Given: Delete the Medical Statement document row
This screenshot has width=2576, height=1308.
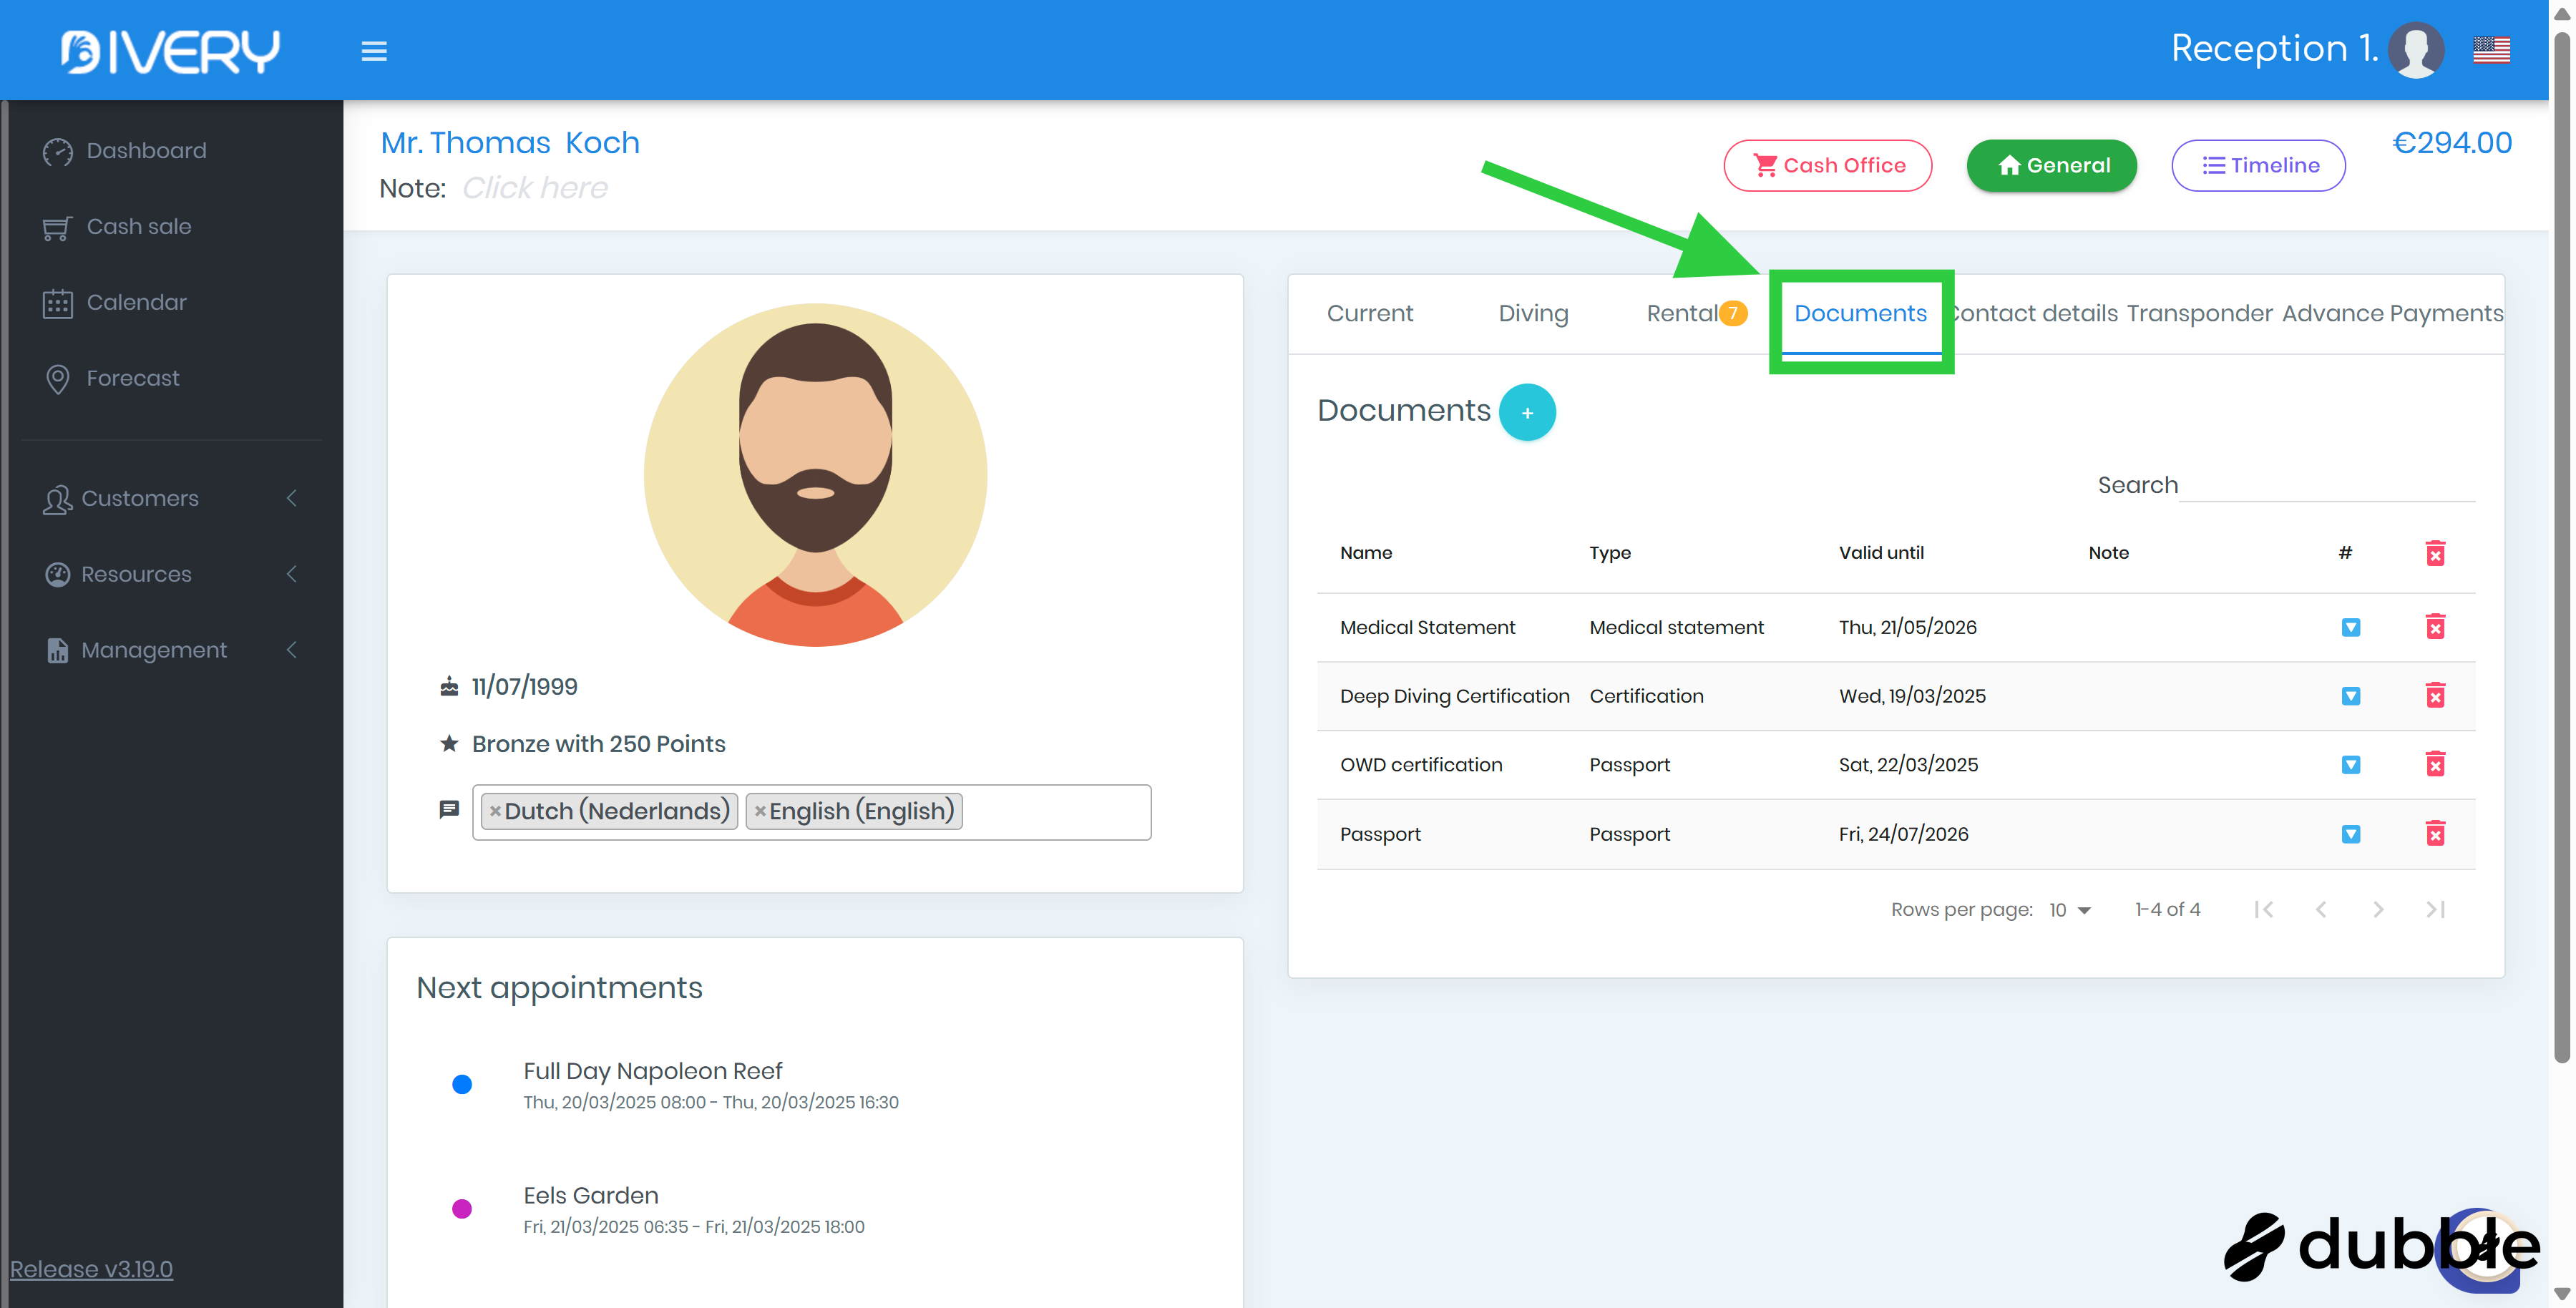Looking at the screenshot, I should [x=2434, y=627].
